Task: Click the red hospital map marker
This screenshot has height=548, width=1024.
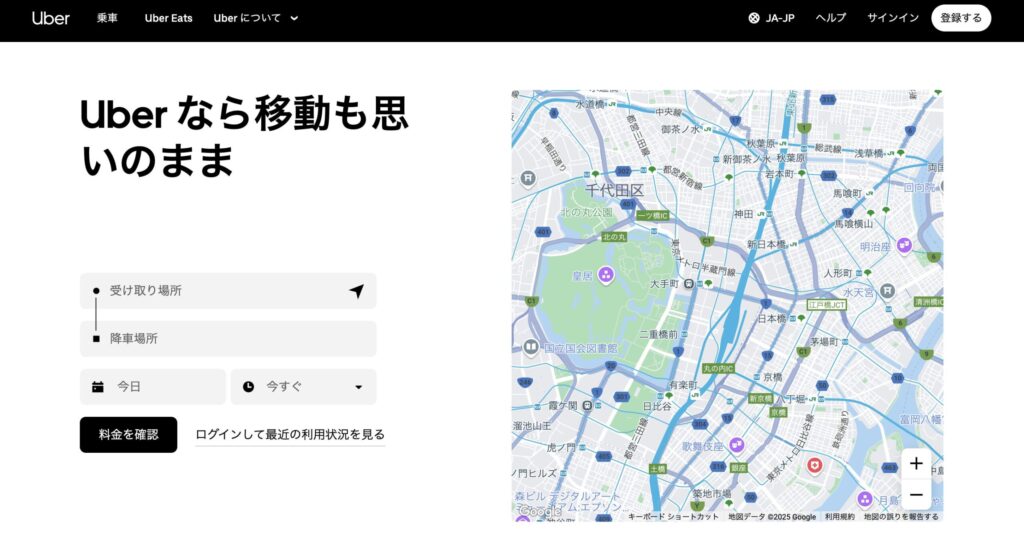Action: [x=814, y=465]
